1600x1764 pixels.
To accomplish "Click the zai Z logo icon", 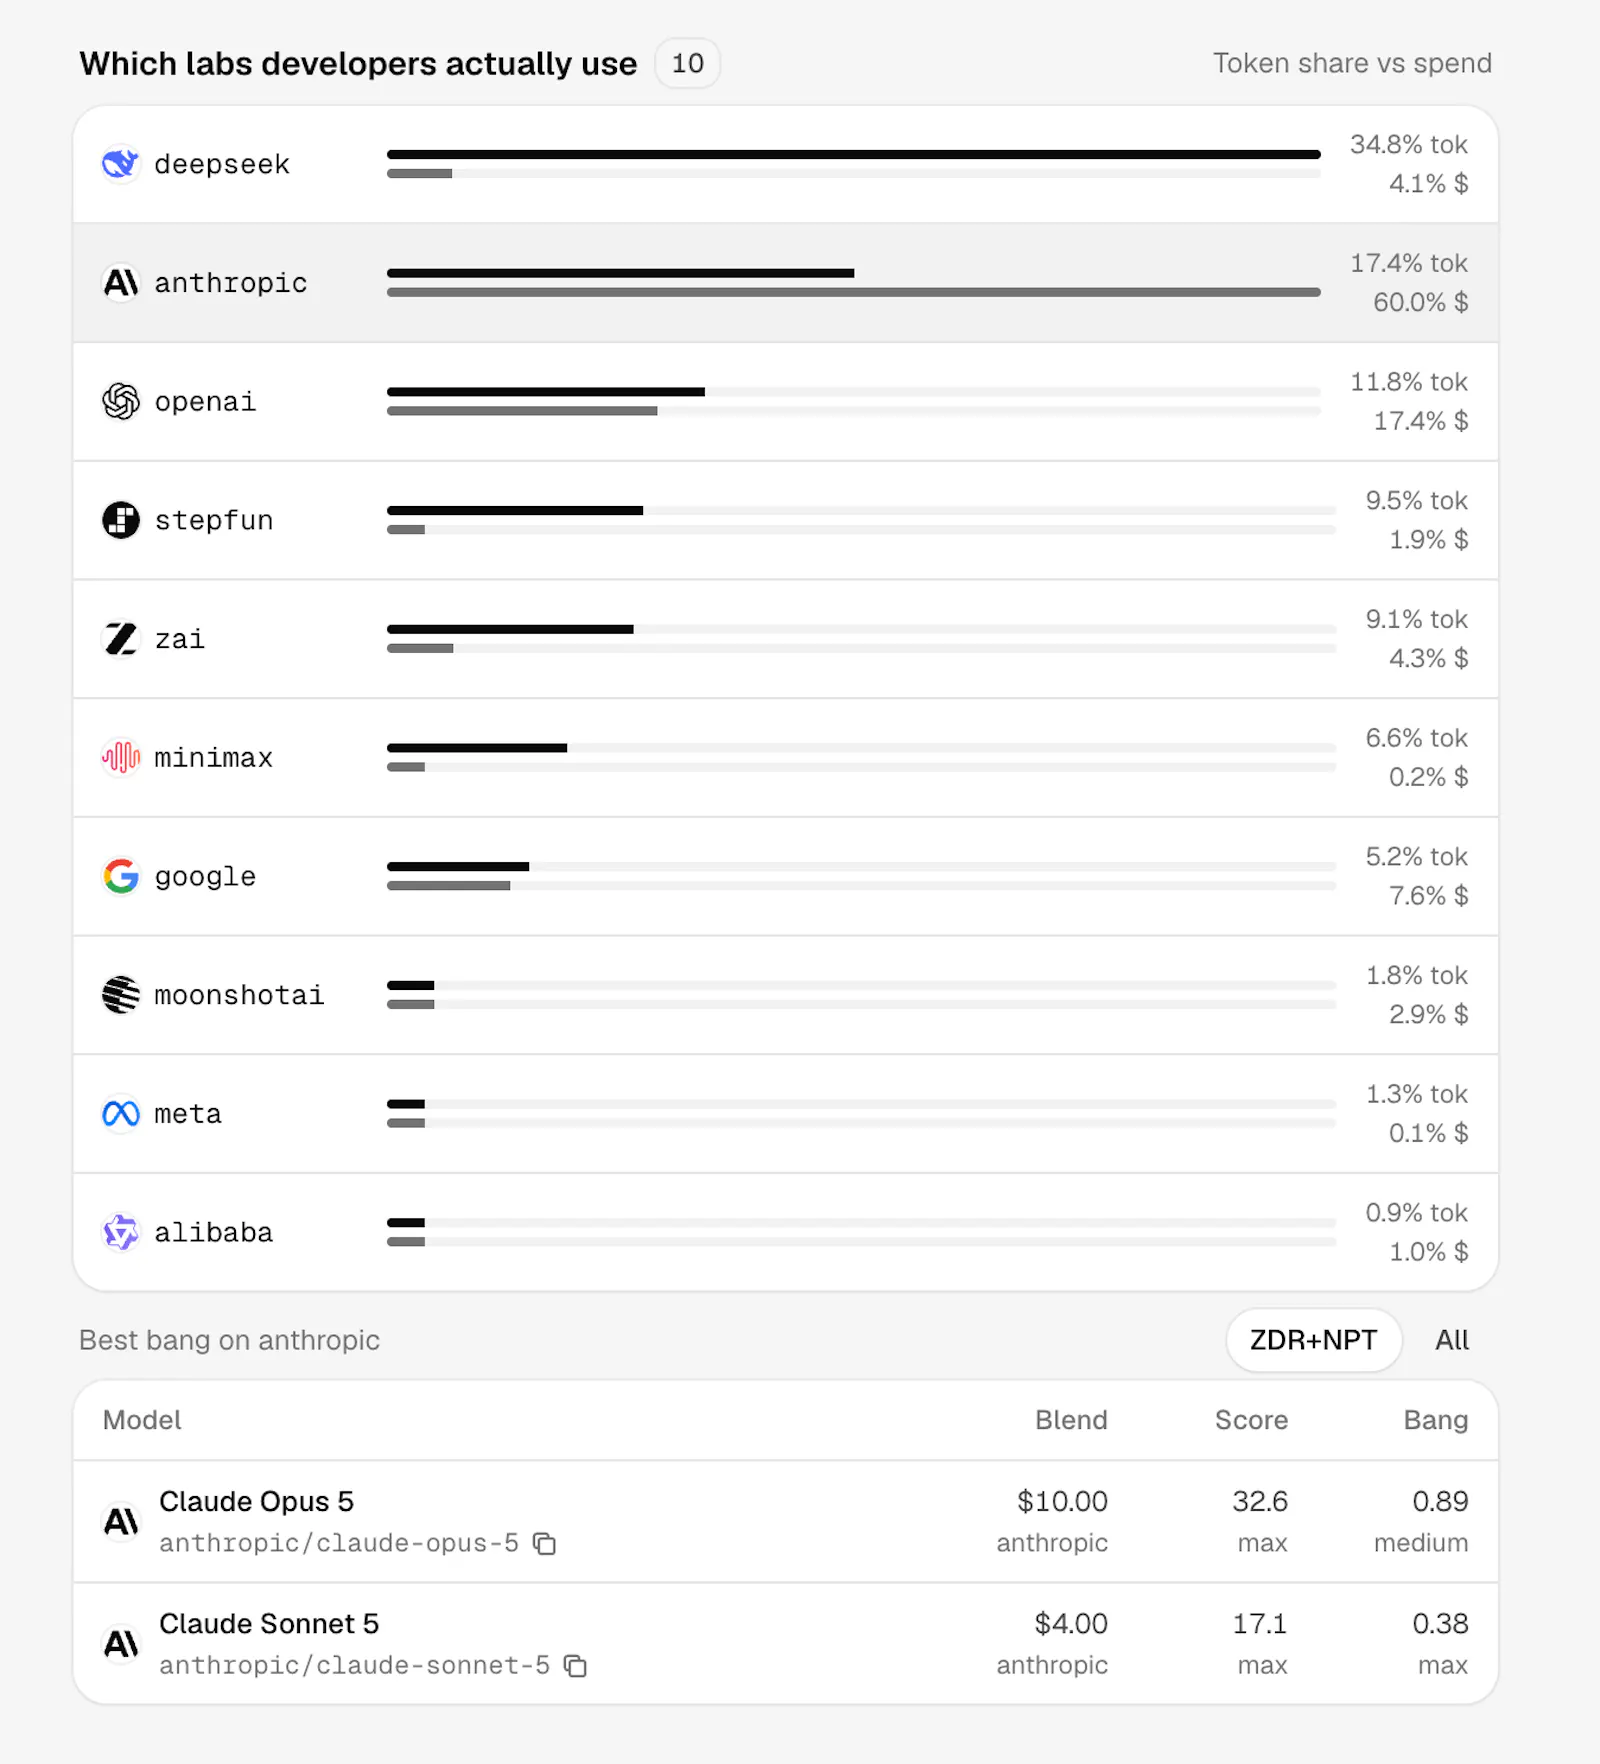I will (121, 639).
